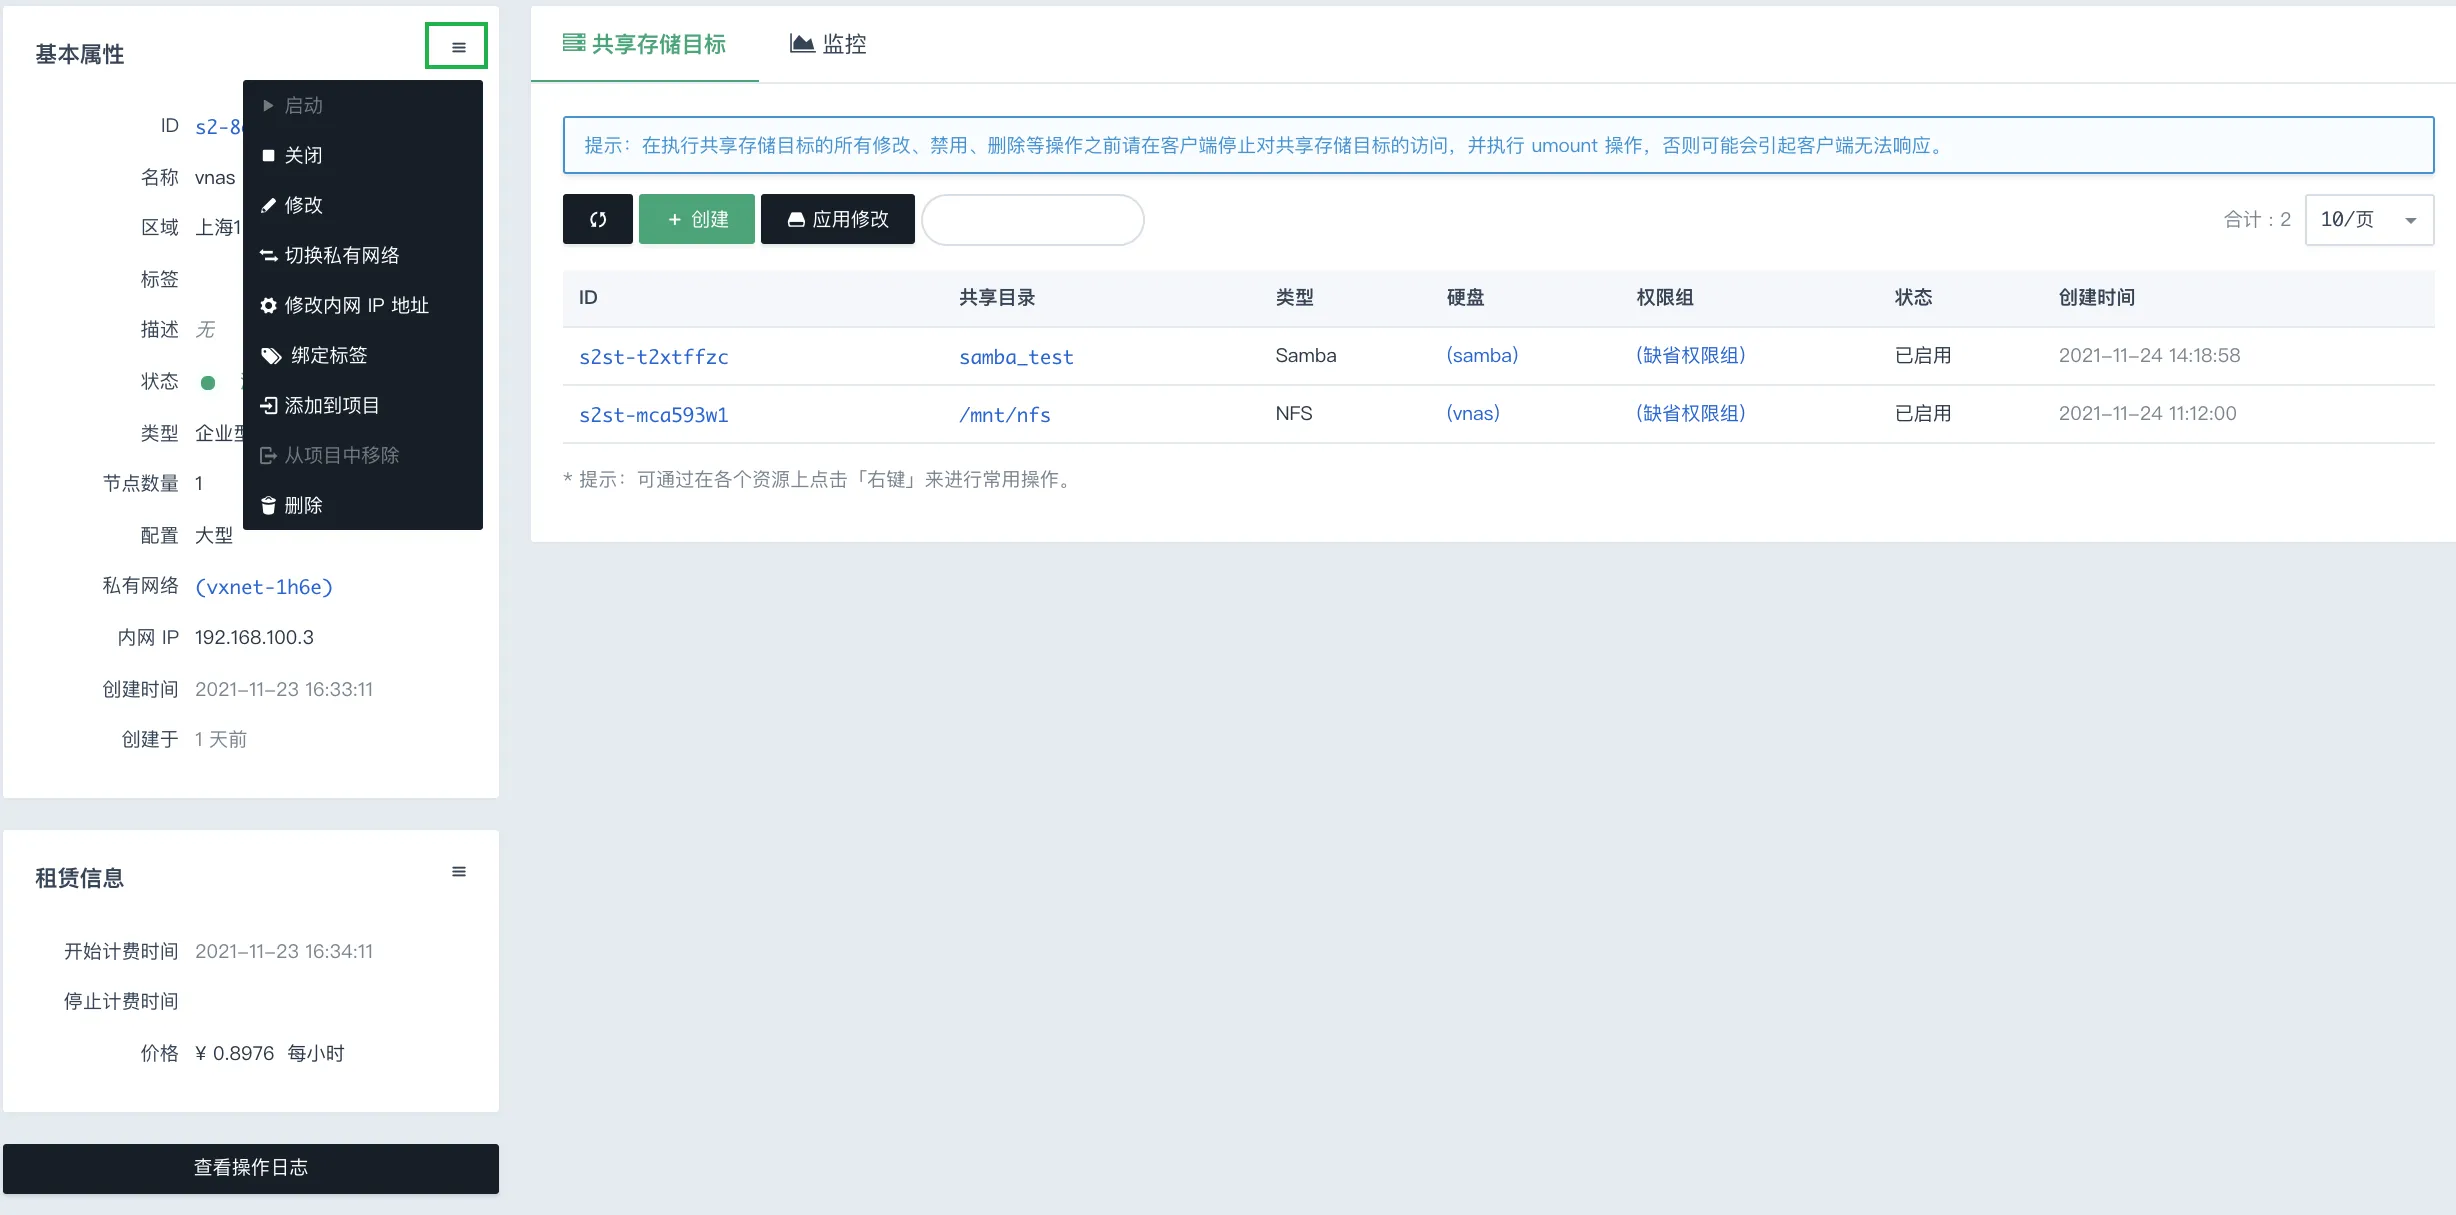2456x1215 pixels.
Task: Click the 状态 column header
Action: tap(1913, 297)
